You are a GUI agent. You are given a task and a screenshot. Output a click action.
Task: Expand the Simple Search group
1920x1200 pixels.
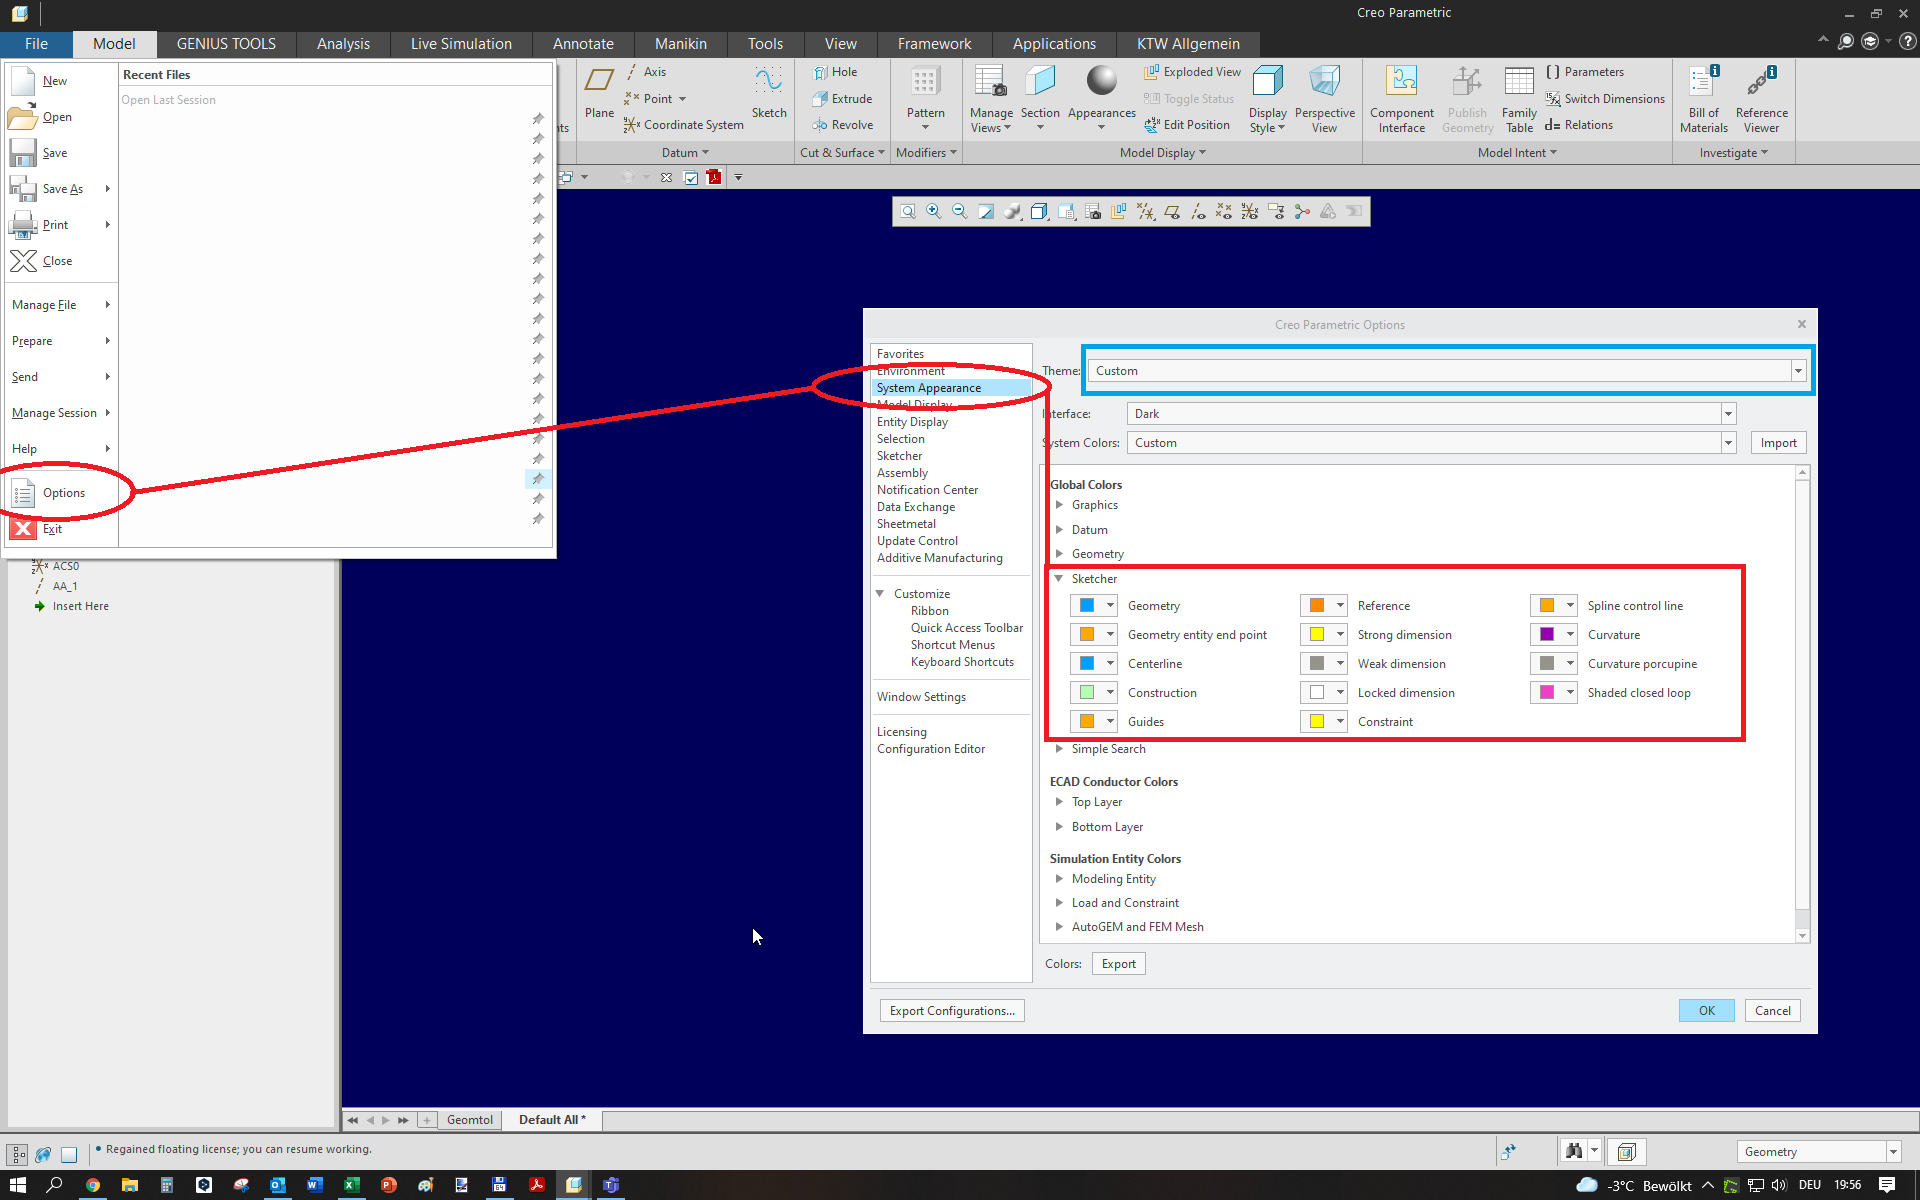[x=1059, y=749]
